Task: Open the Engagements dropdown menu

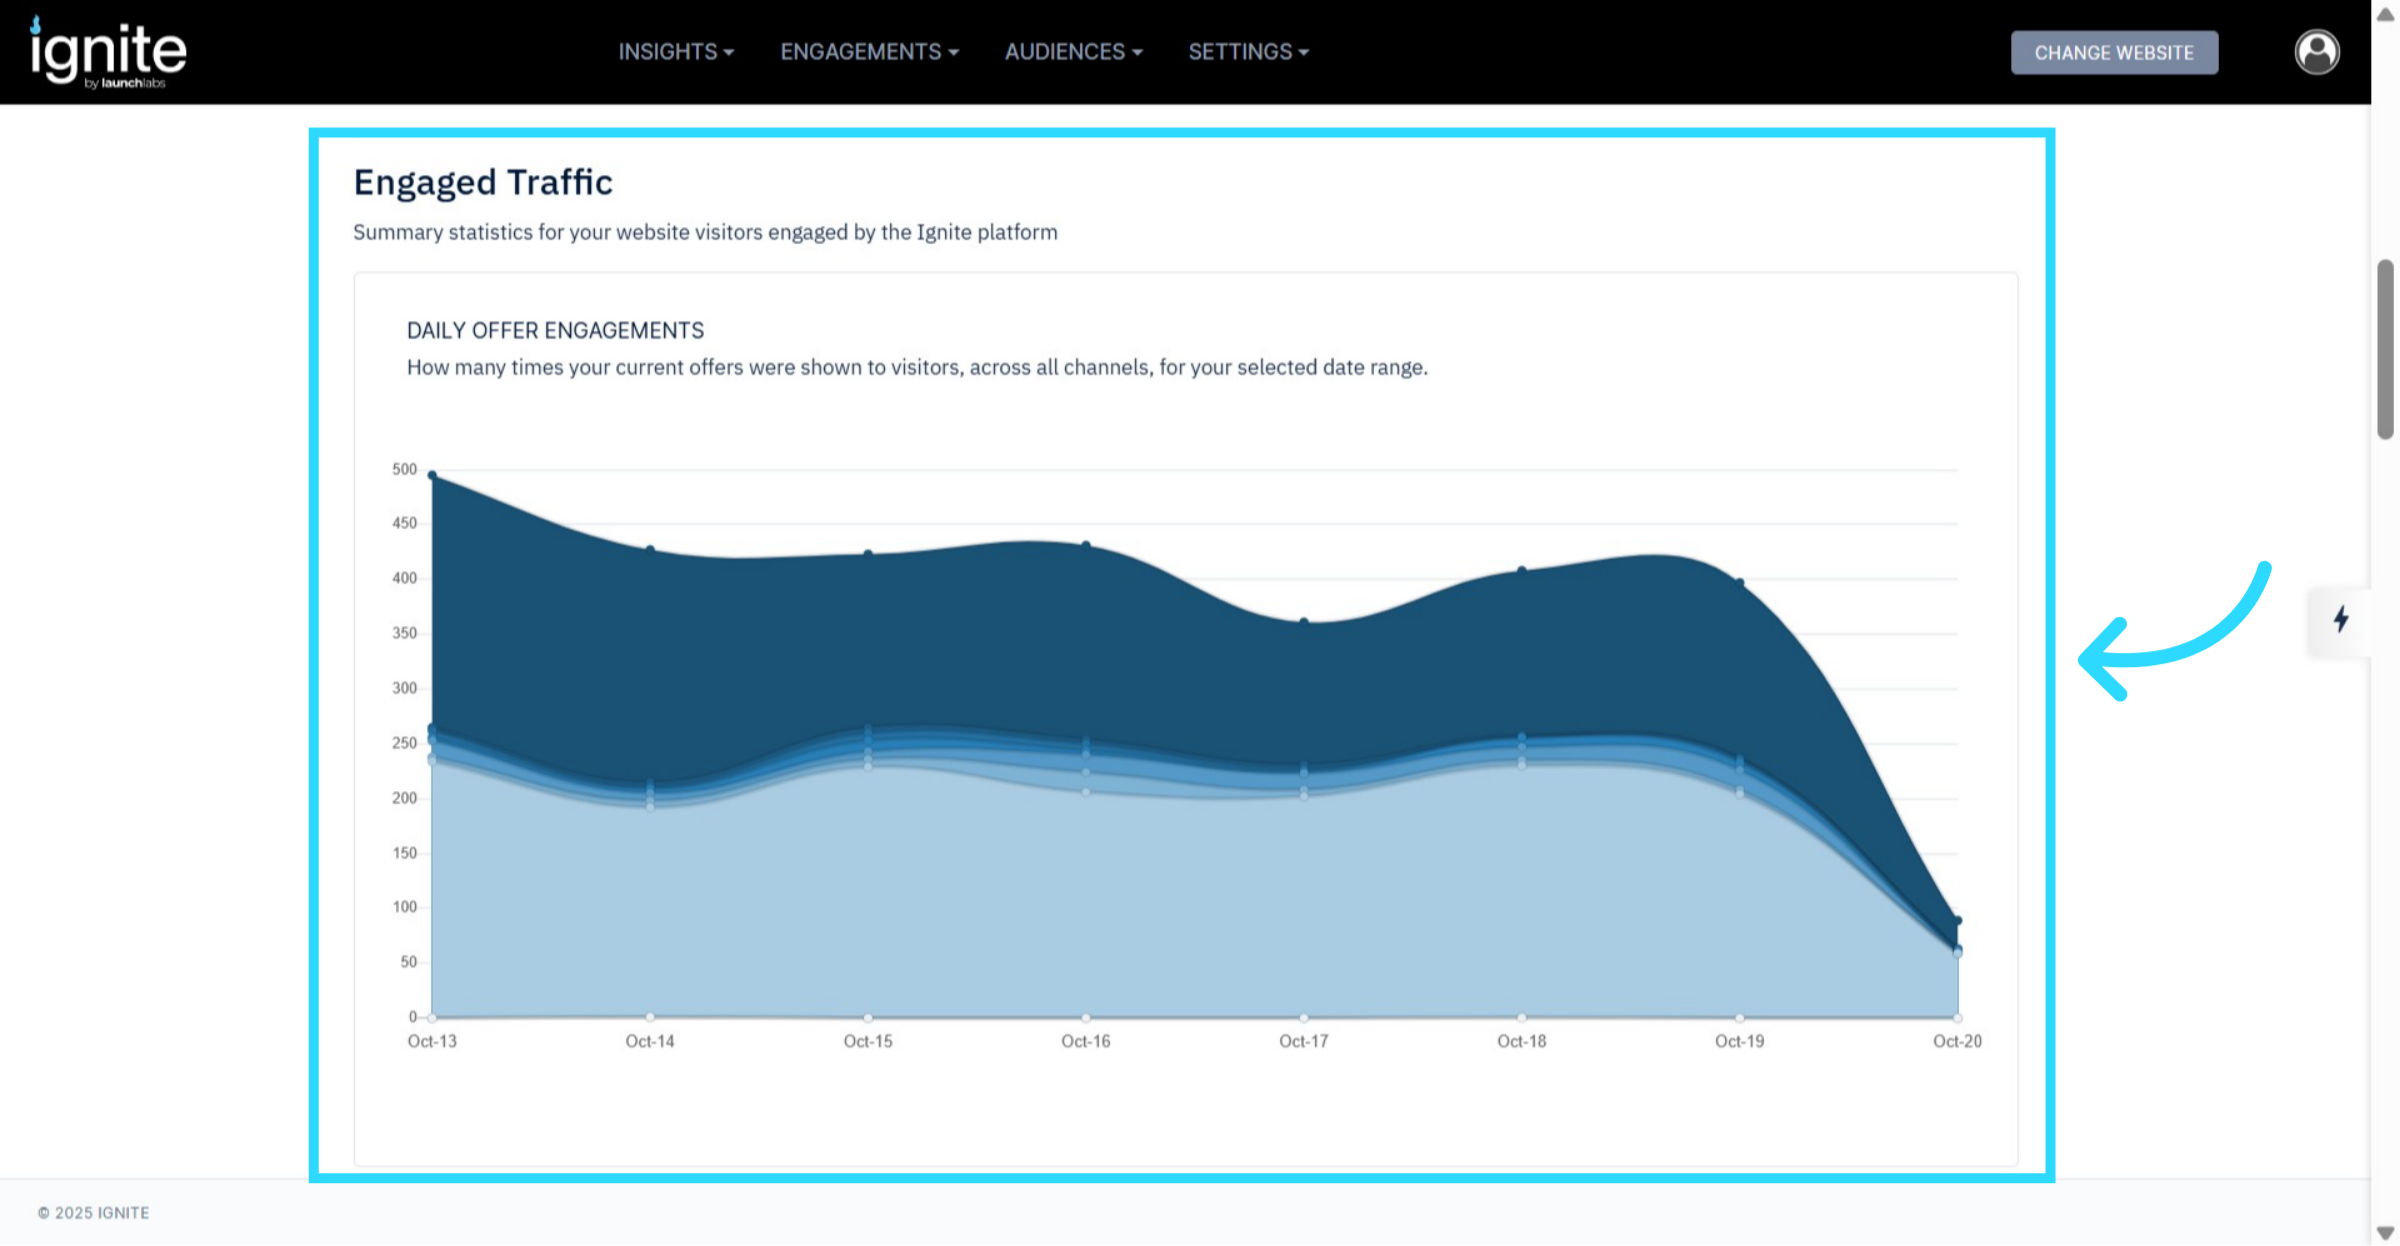Action: (869, 52)
